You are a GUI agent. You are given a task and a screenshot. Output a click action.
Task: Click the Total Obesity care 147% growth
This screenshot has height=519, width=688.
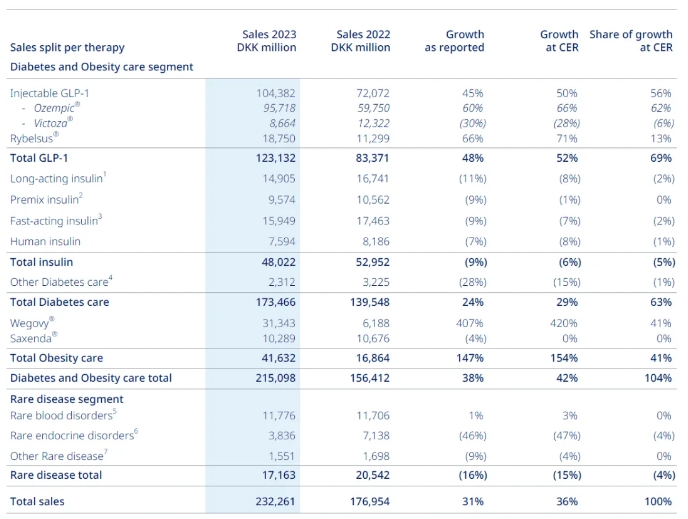coord(470,358)
